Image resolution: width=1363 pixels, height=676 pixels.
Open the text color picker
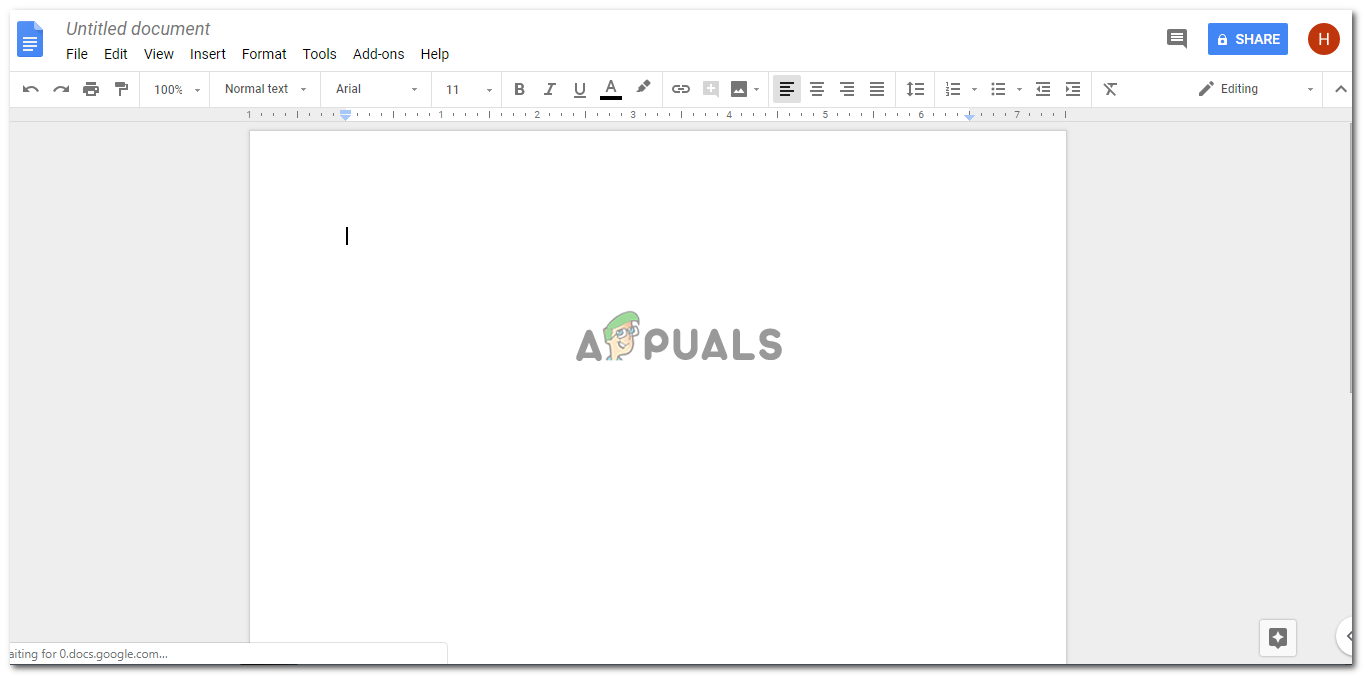coord(611,89)
